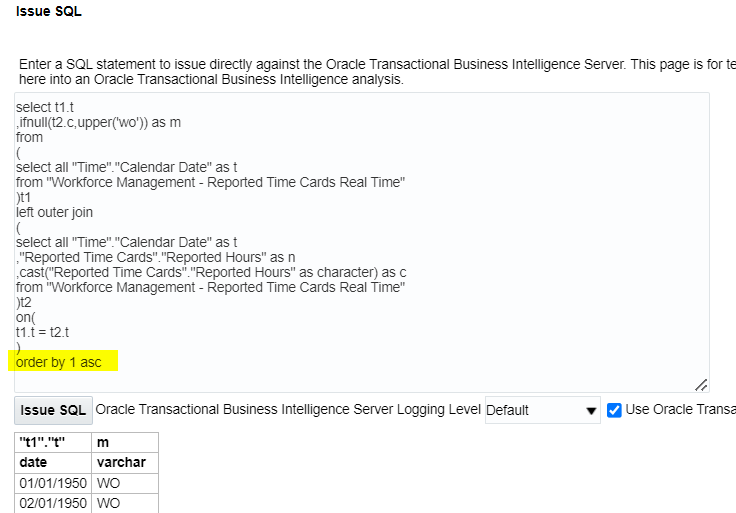Select the 02/01/1950 date cell
The width and height of the screenshot is (736, 513).
(53, 503)
